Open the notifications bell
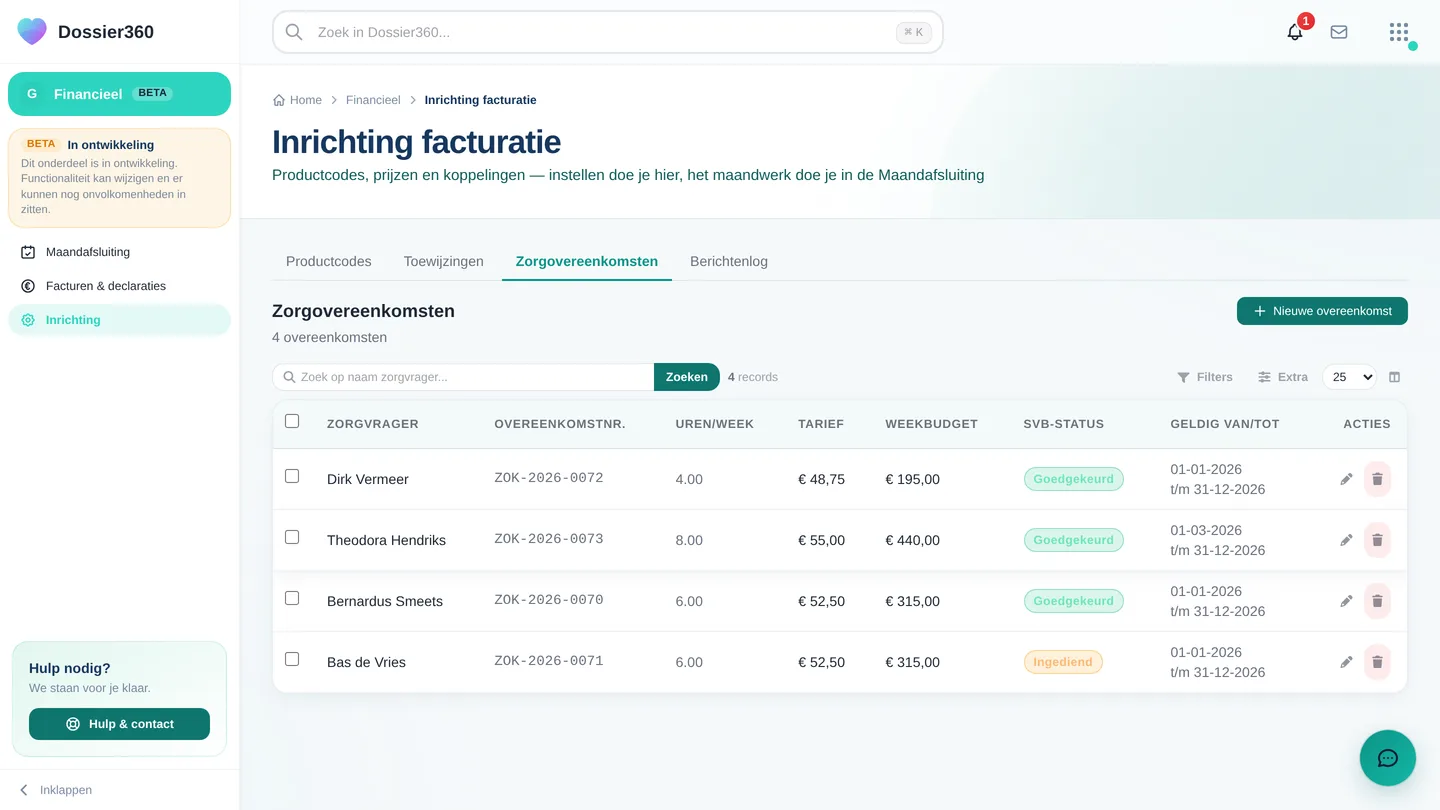Screen dimensions: 1440x810 [1295, 32]
